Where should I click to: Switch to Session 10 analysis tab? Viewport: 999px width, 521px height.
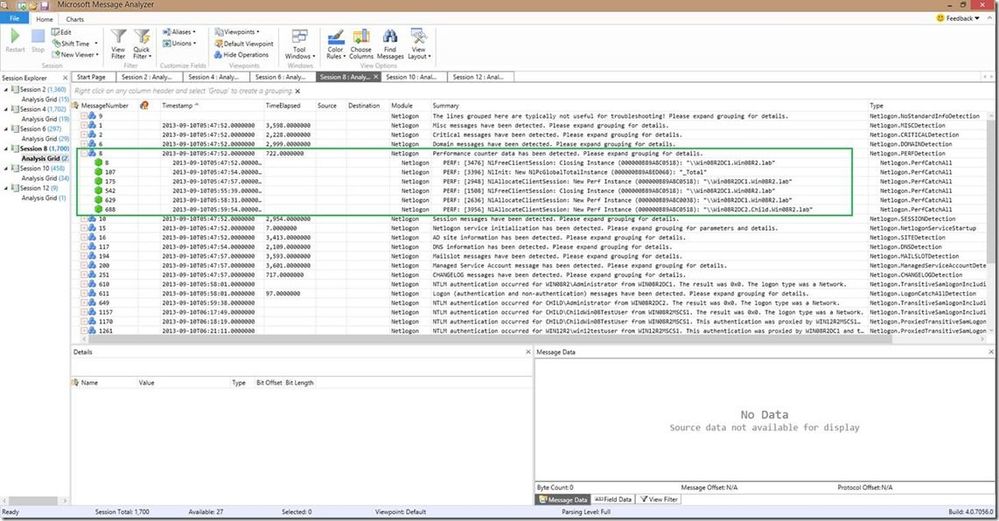[x=413, y=77]
